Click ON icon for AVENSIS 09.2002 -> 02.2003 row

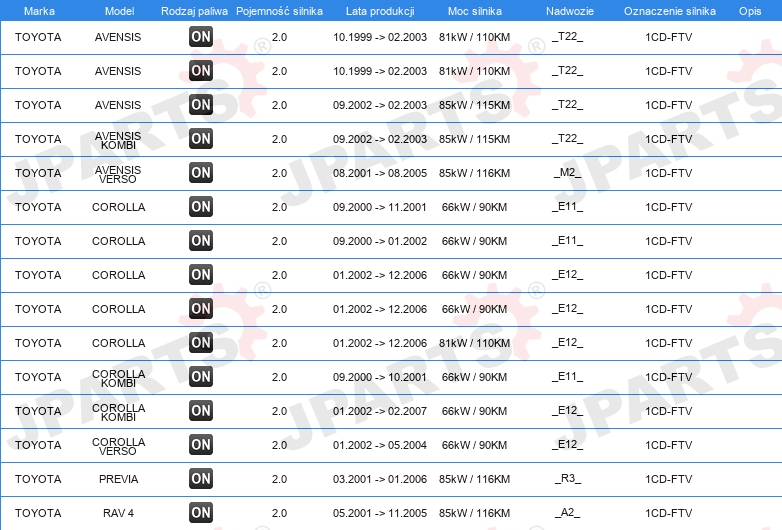[x=201, y=105]
